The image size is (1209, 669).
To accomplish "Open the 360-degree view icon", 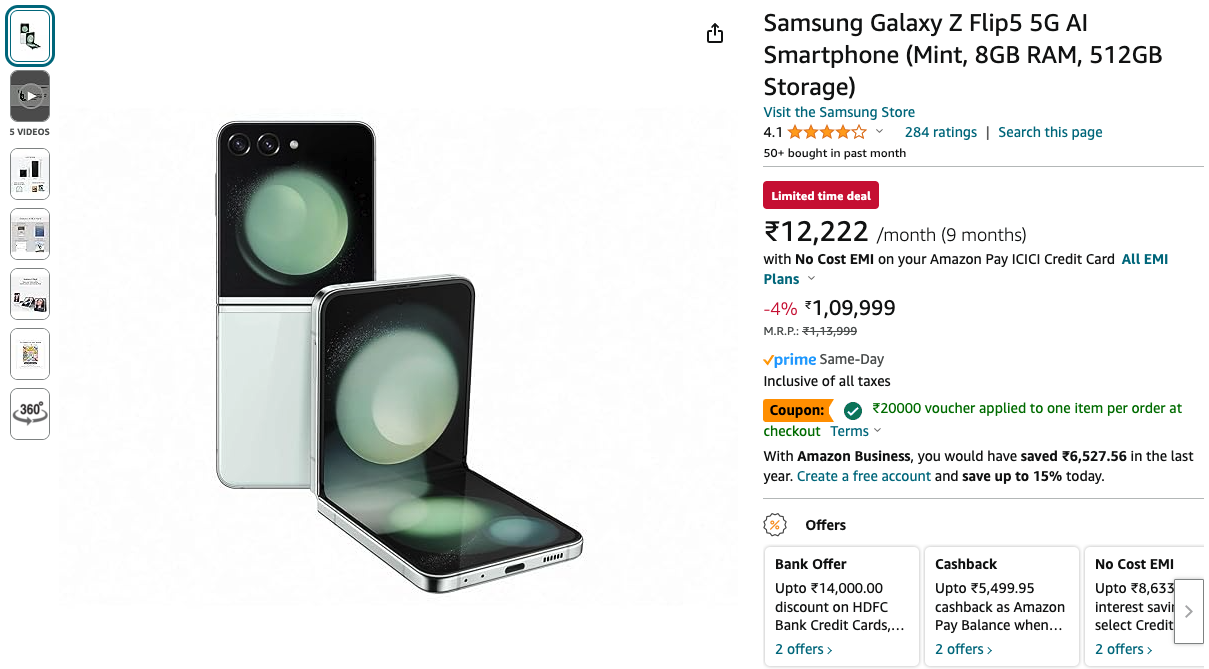I will [30, 413].
